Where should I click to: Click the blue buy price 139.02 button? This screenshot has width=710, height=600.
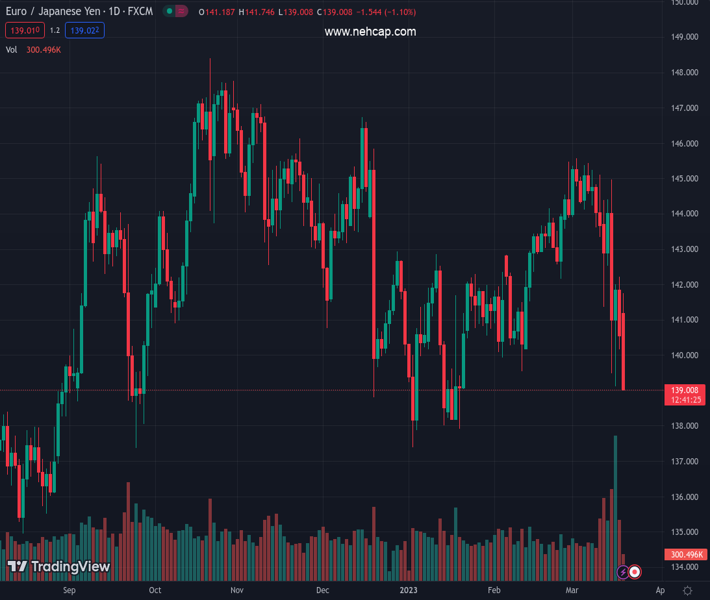[85, 31]
